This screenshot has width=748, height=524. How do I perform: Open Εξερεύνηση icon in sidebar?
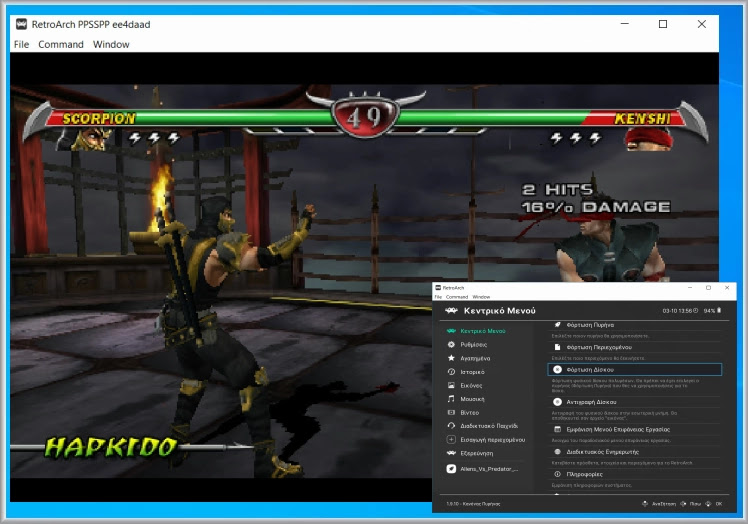(451, 453)
